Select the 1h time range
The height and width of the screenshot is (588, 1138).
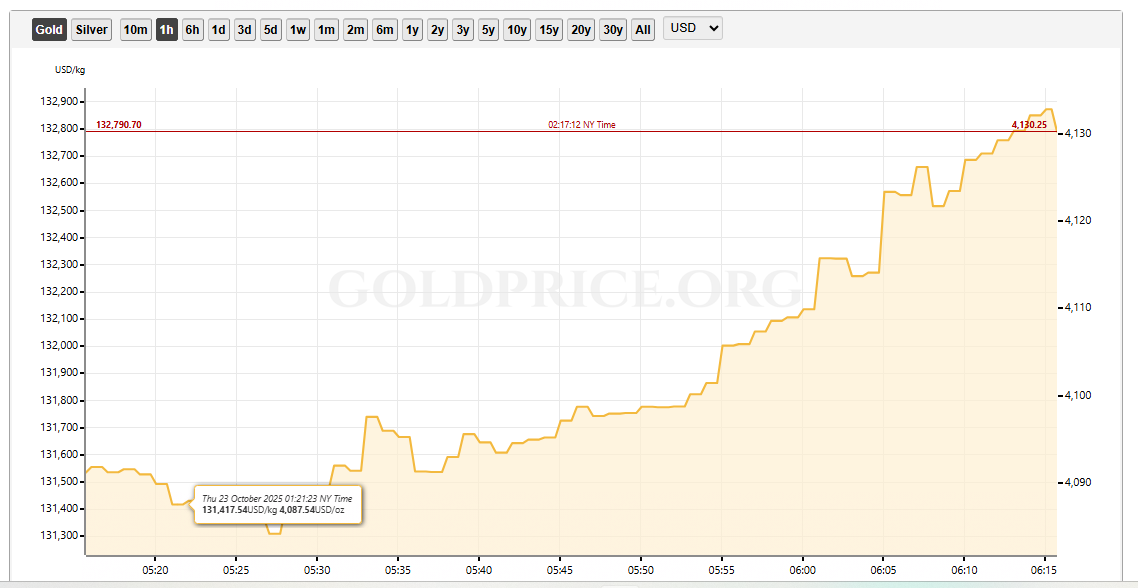pyautogui.click(x=166, y=30)
